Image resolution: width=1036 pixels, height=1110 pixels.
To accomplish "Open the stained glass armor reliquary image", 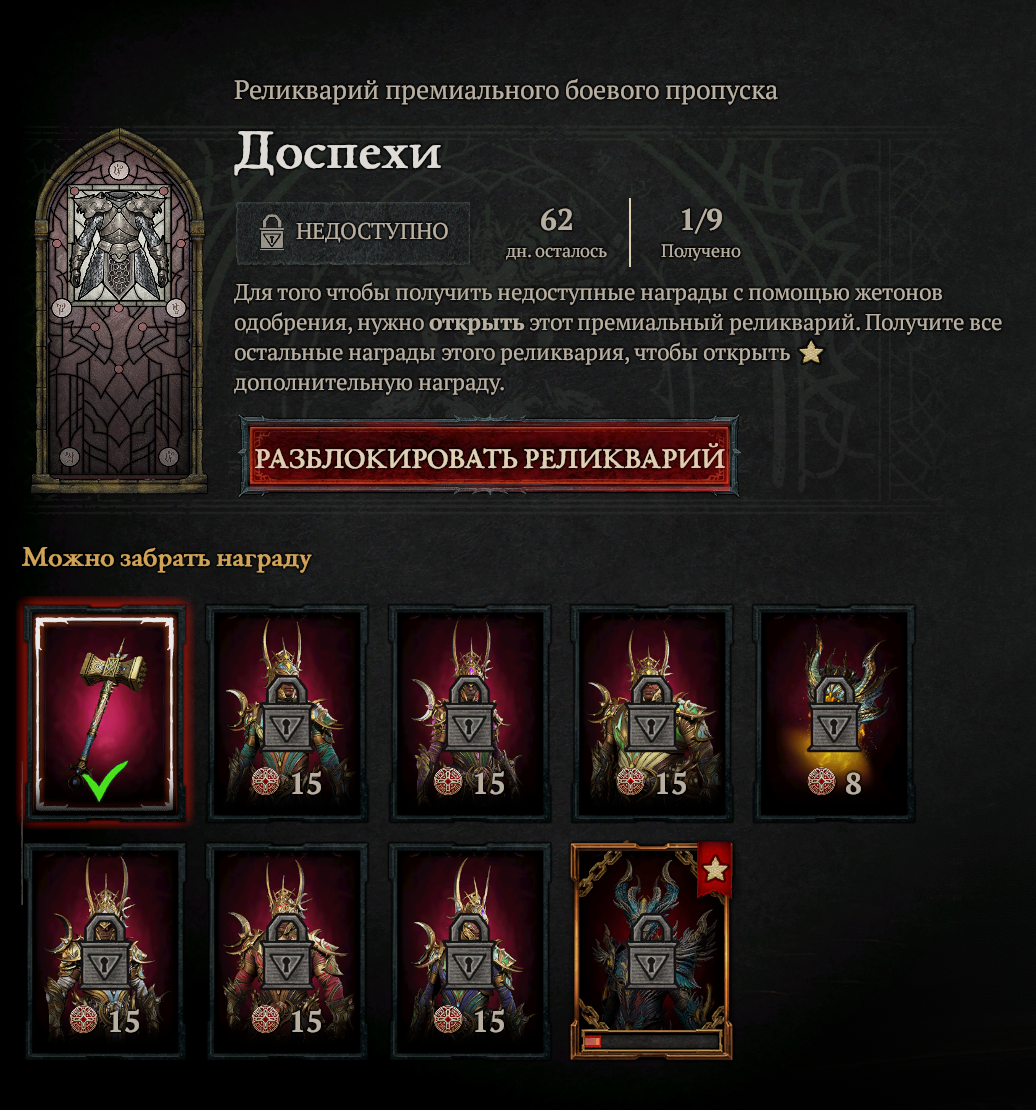I will (120, 310).
